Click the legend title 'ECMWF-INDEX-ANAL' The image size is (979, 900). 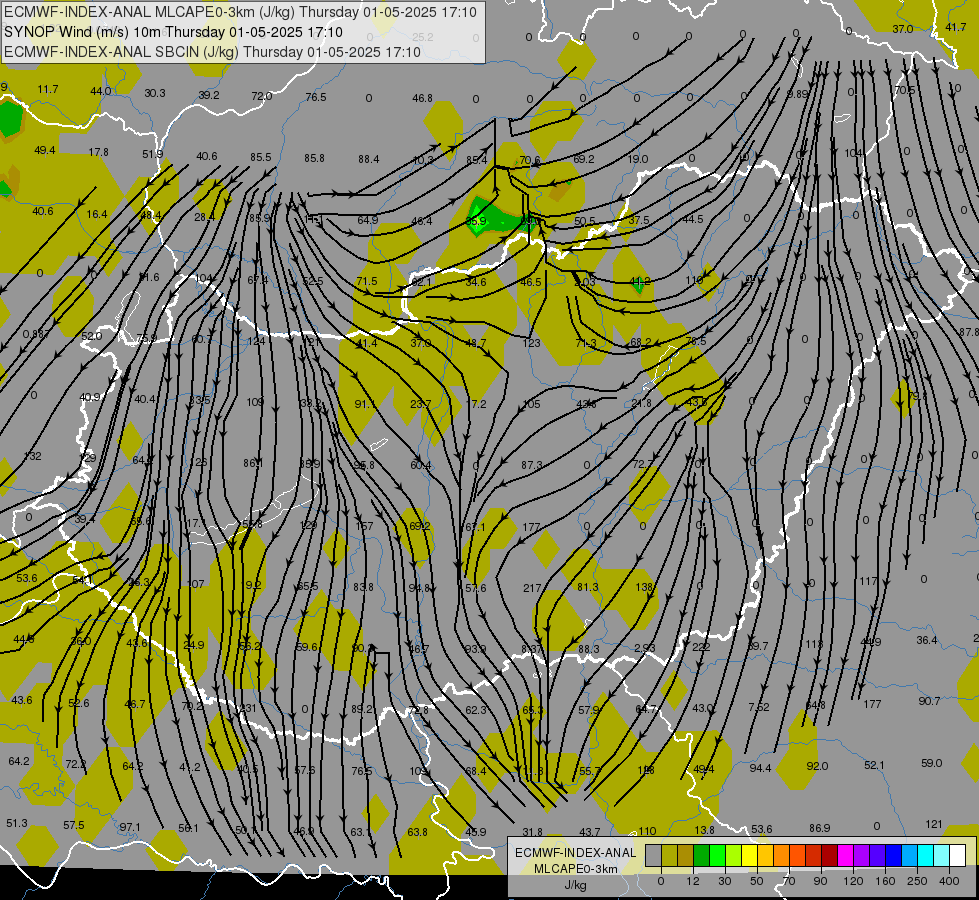pyautogui.click(x=576, y=853)
